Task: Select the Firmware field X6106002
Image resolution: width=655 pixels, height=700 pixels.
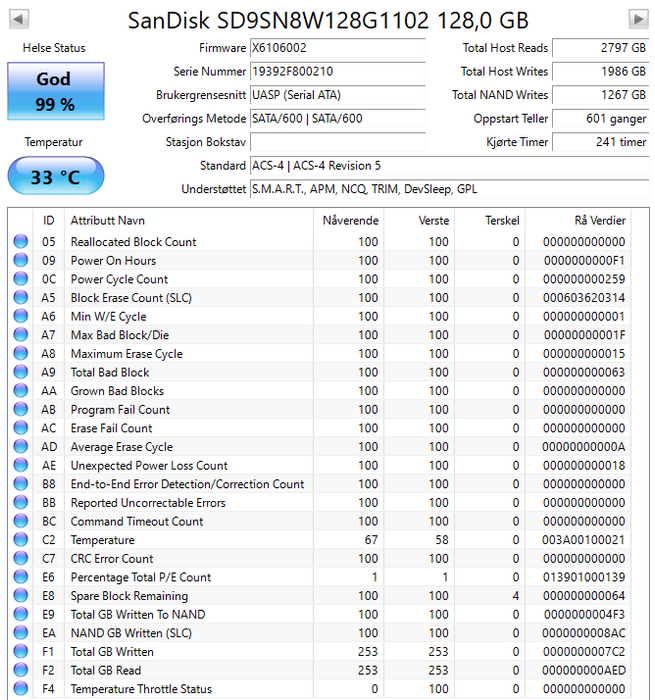Action: (x=338, y=48)
